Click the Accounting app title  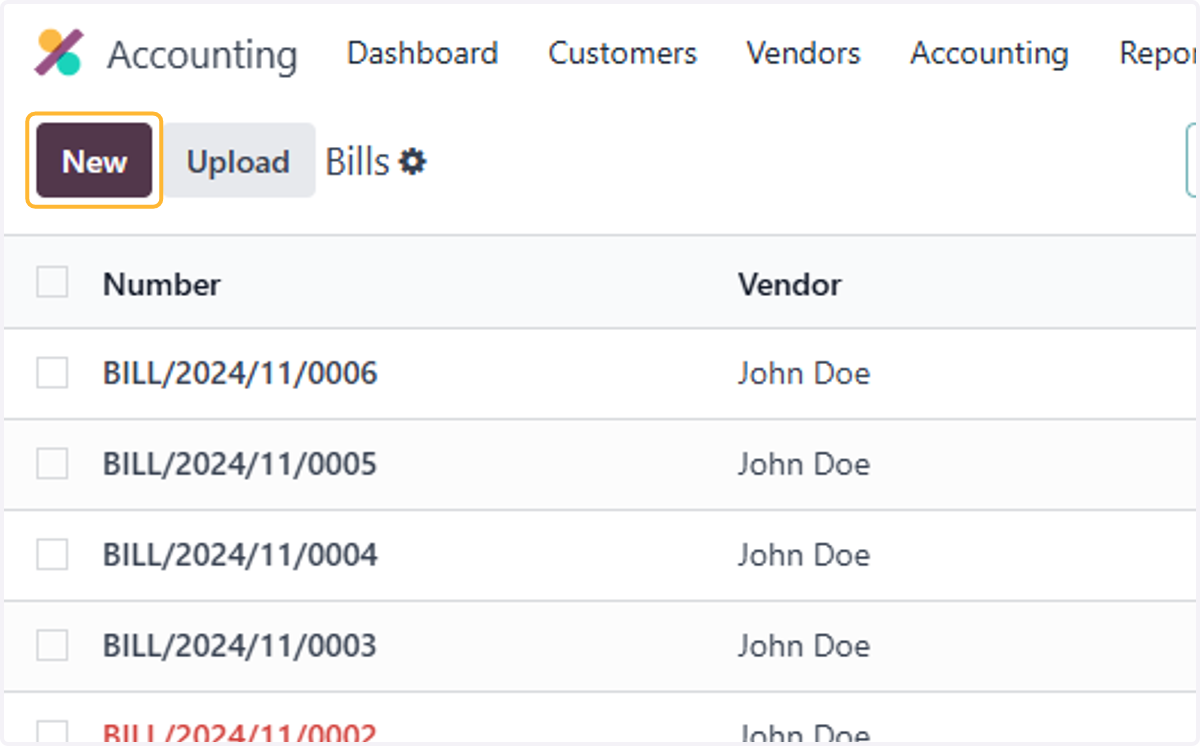tap(202, 55)
